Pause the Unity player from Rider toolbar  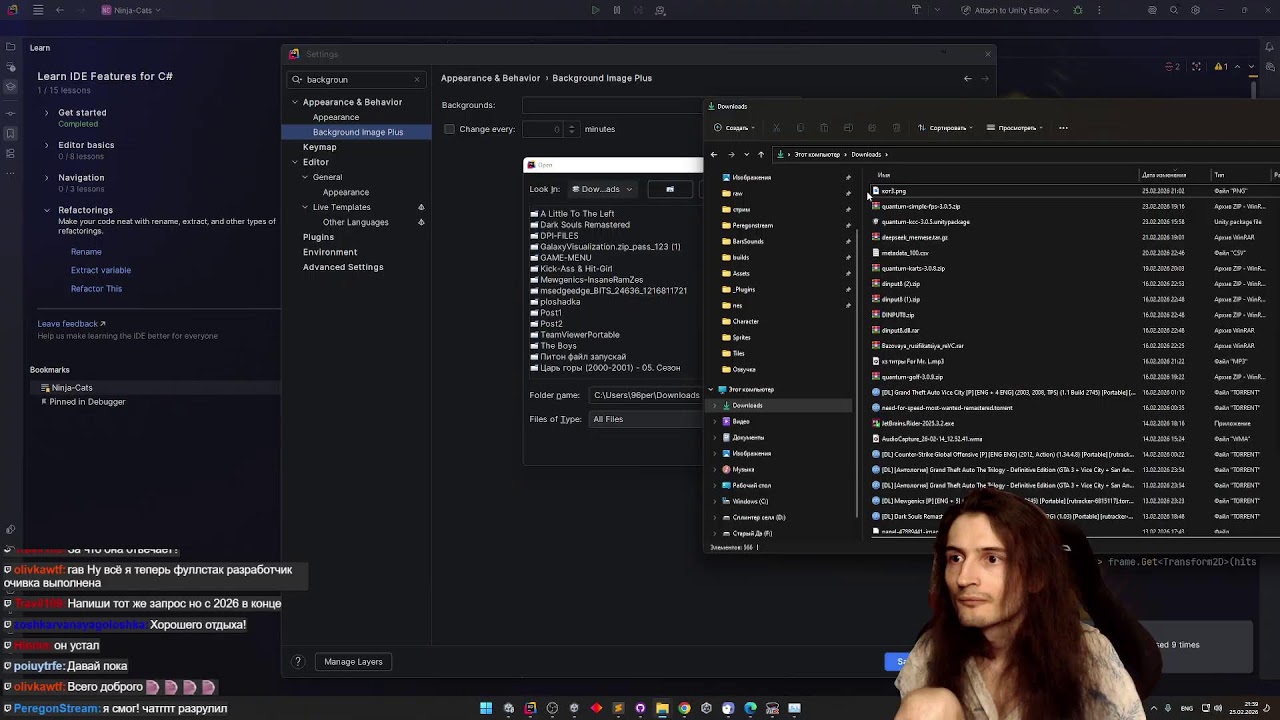pos(617,10)
